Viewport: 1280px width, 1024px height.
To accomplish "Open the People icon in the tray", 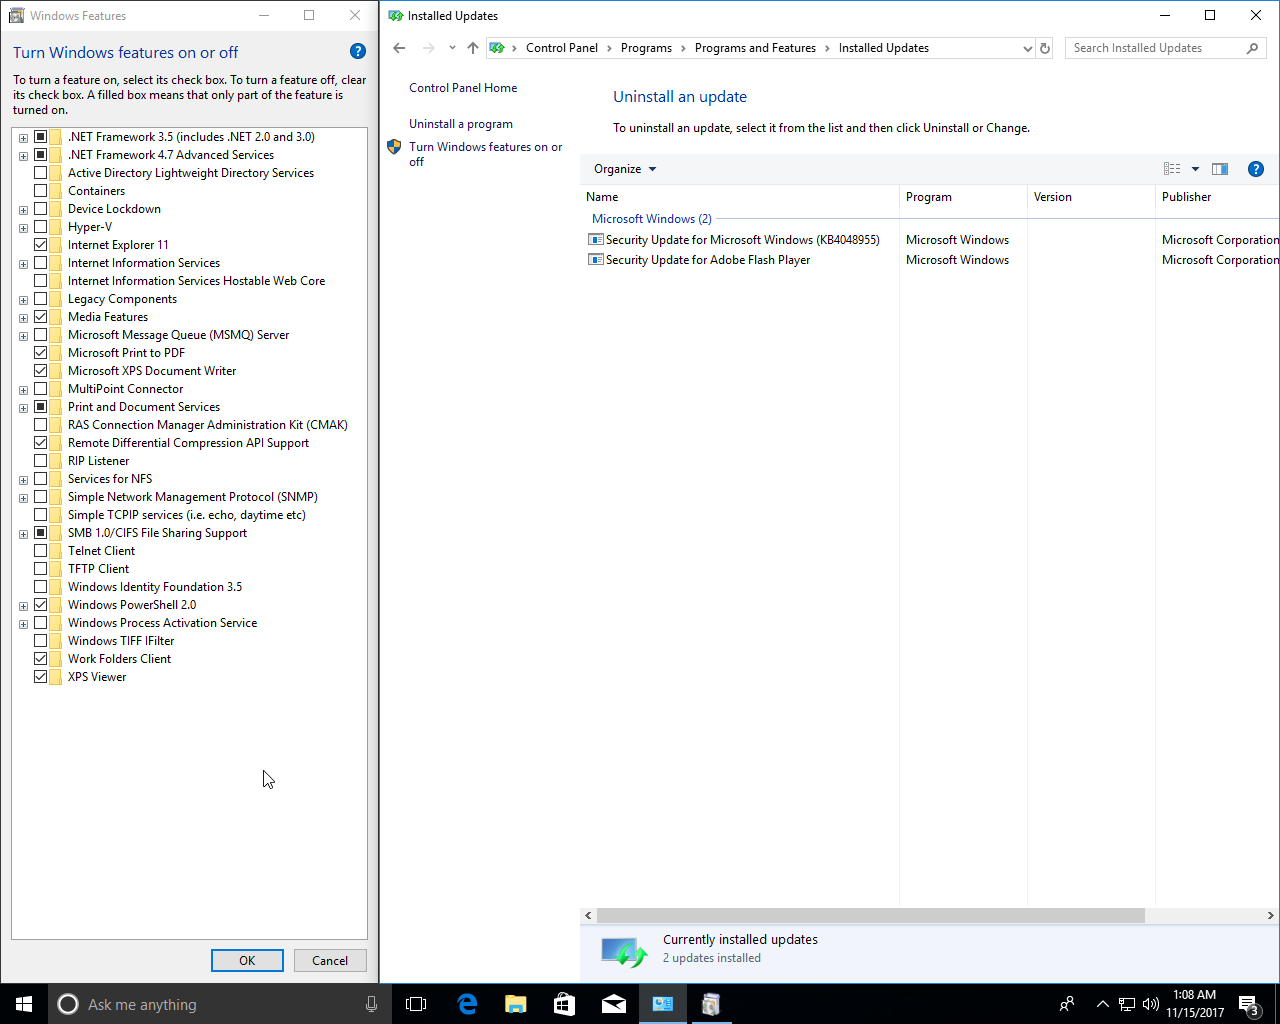I will click(1067, 1004).
